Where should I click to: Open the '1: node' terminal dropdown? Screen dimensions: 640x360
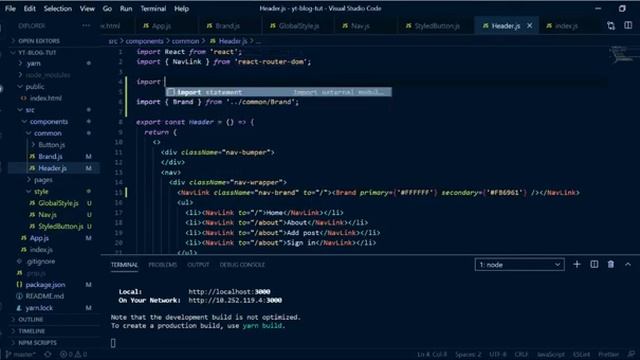(x=520, y=264)
